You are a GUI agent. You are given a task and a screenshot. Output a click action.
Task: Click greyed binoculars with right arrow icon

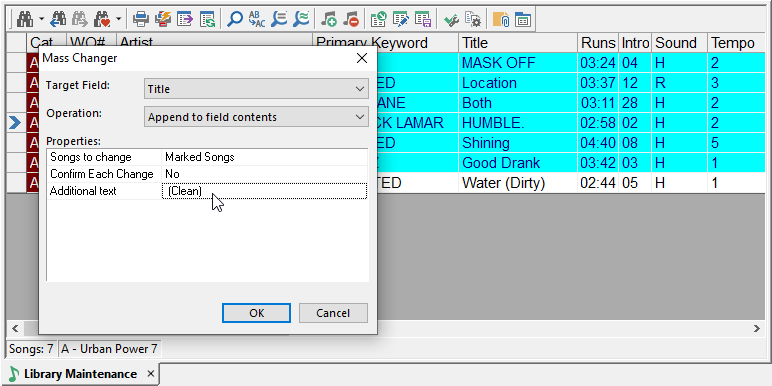pos(80,20)
